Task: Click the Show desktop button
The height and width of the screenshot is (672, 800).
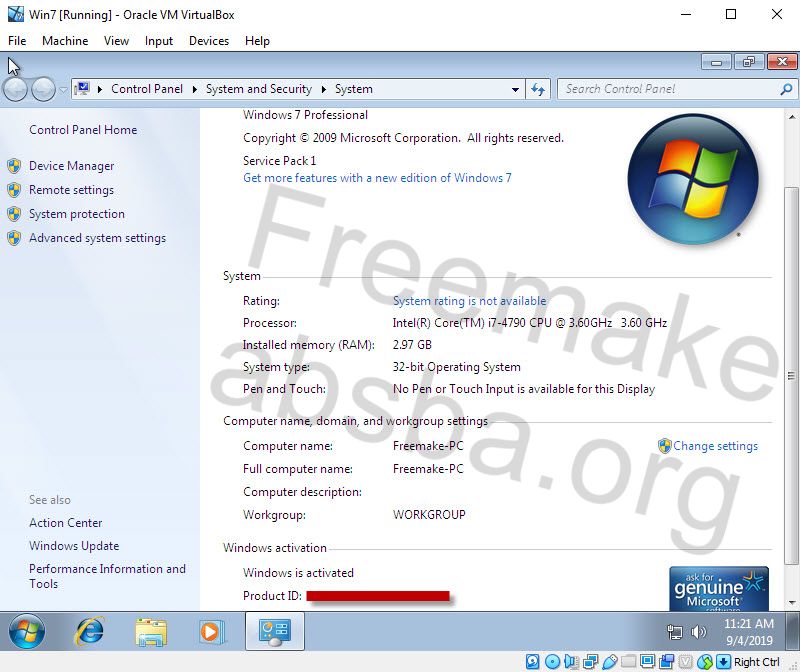Action: pos(792,631)
